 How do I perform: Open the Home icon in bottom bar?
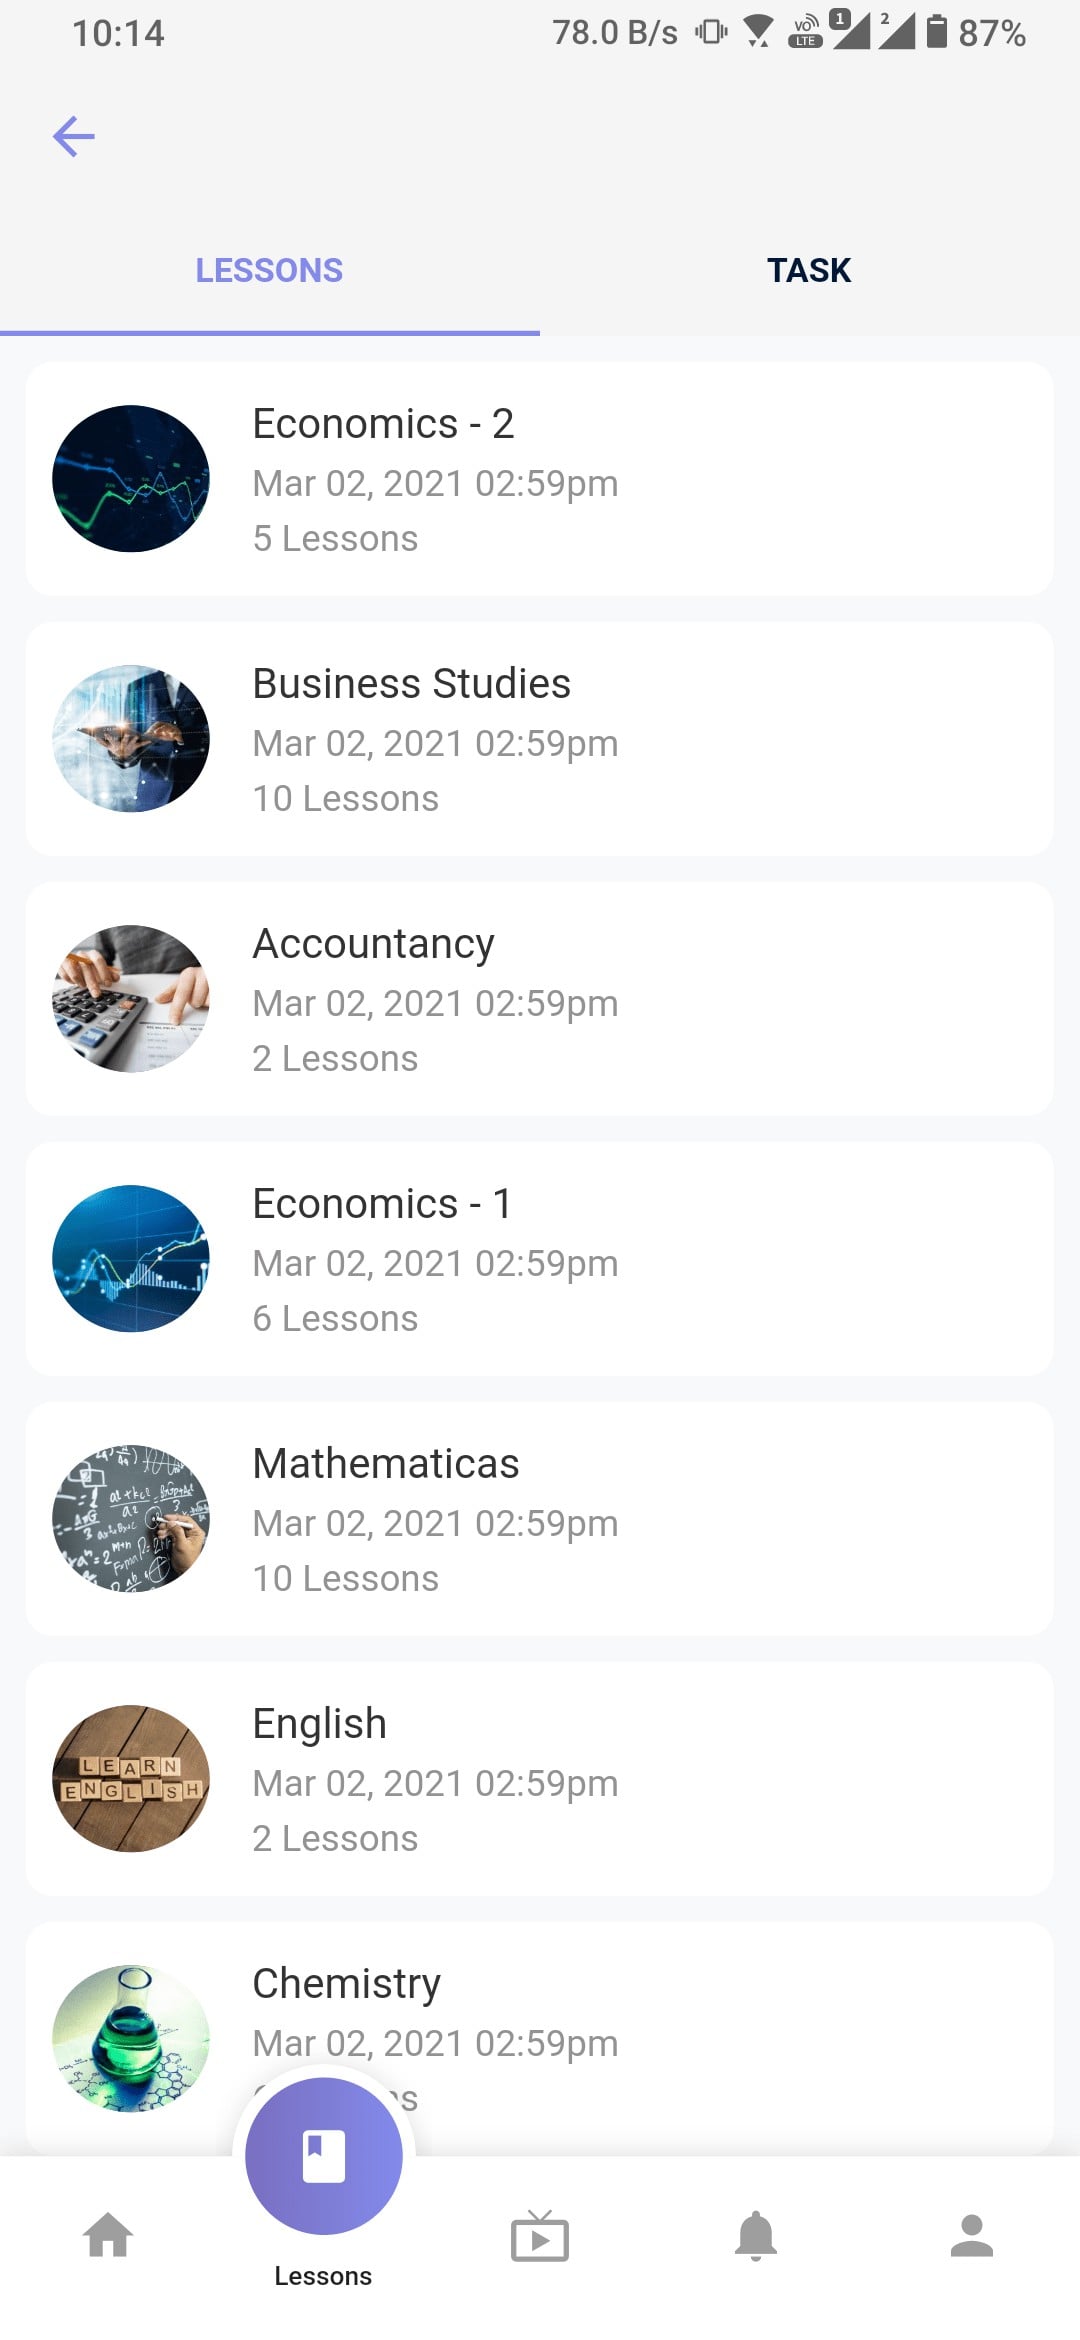click(108, 2236)
